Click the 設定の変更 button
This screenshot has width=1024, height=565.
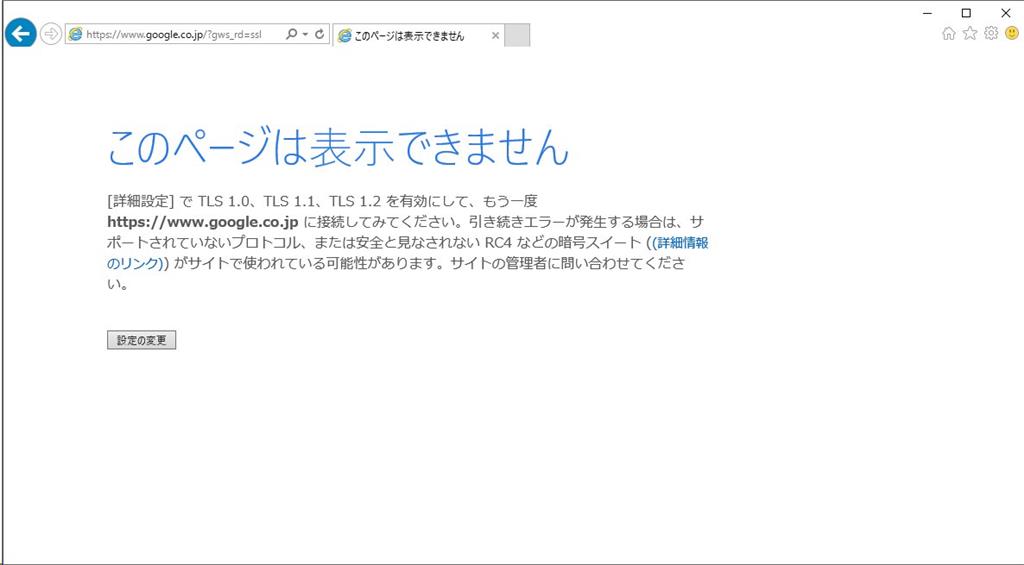tap(142, 340)
